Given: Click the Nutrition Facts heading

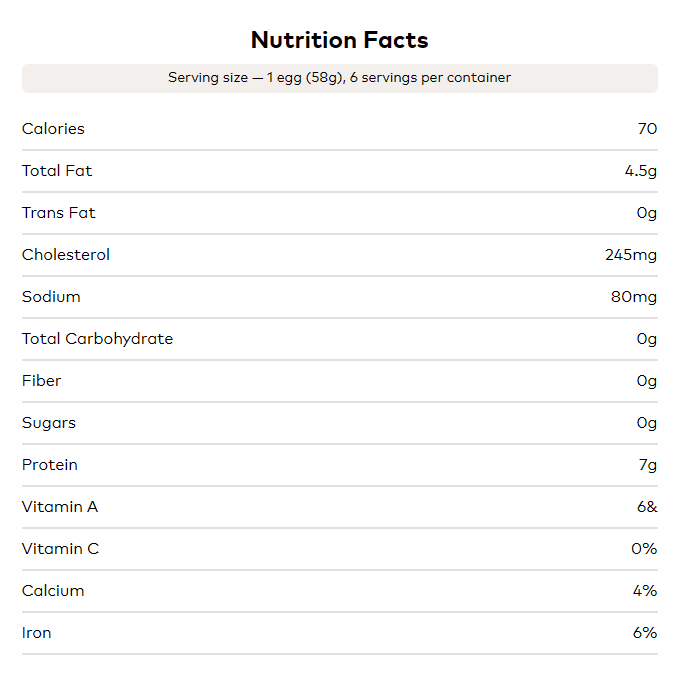Looking at the screenshot, I should pos(339,40).
